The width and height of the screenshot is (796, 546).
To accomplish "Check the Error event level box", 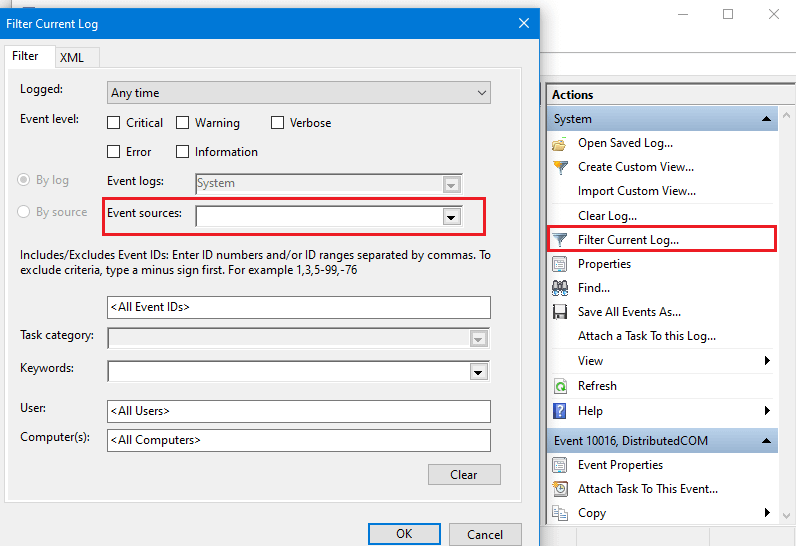I will [x=114, y=152].
